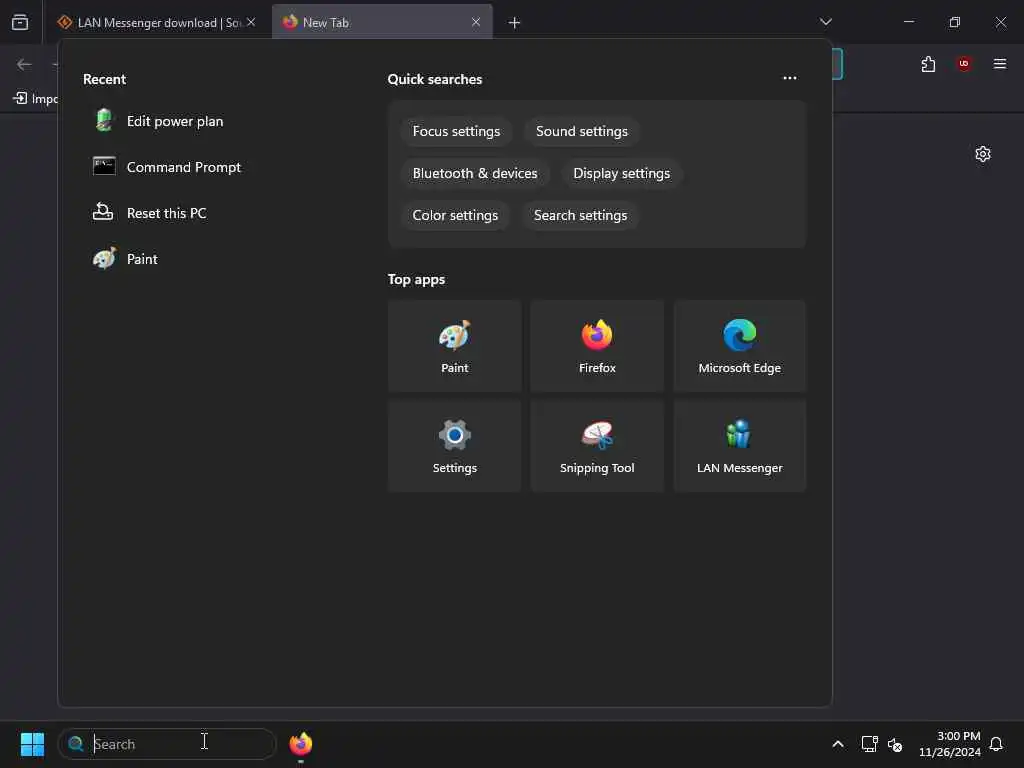Select Color settings quick search
The image size is (1024, 768).
[x=455, y=215]
